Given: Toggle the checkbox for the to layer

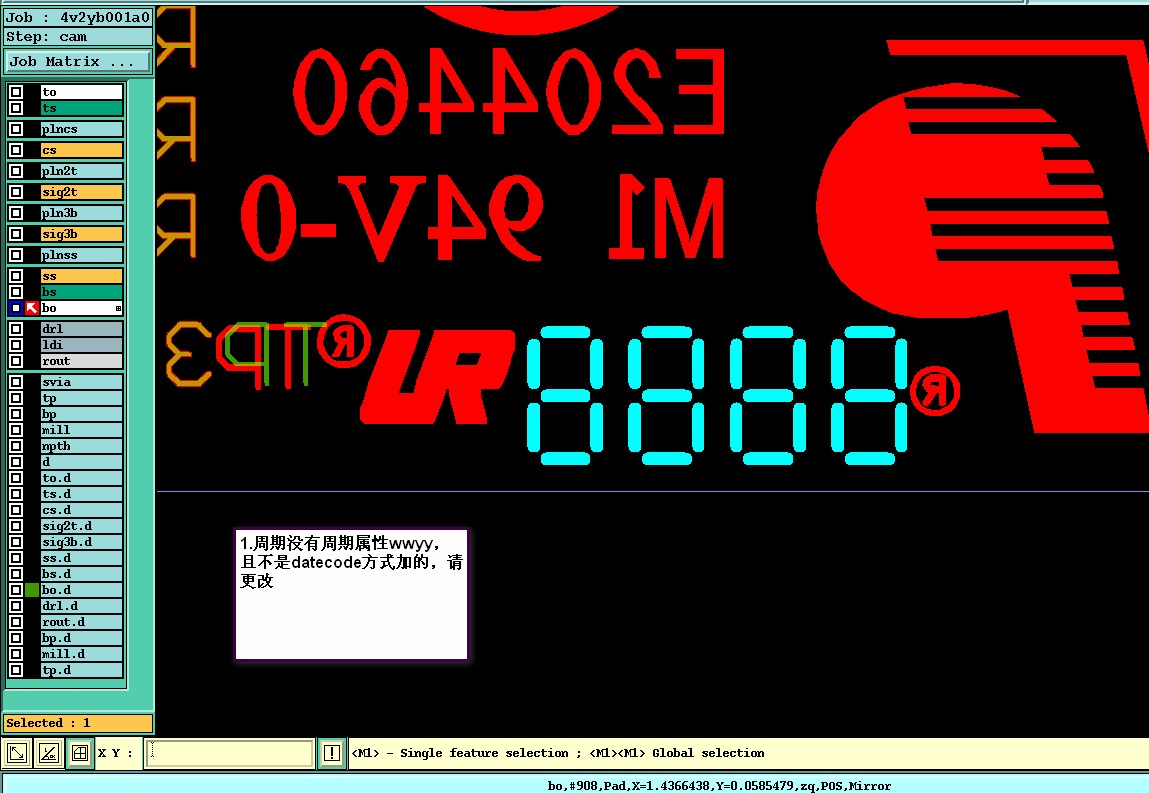Looking at the screenshot, I should click(15, 92).
